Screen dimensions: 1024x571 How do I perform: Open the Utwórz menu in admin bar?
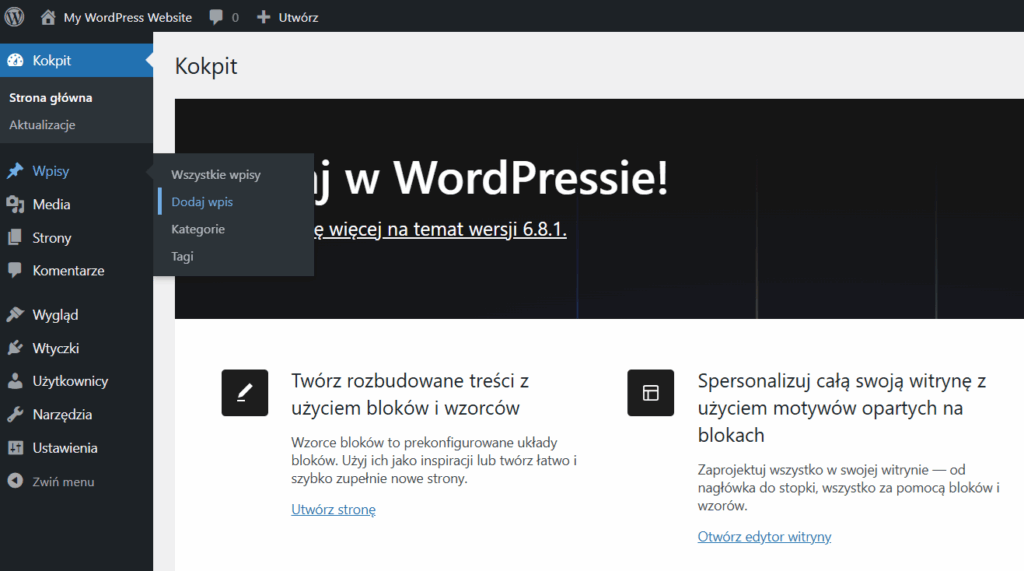coord(298,18)
